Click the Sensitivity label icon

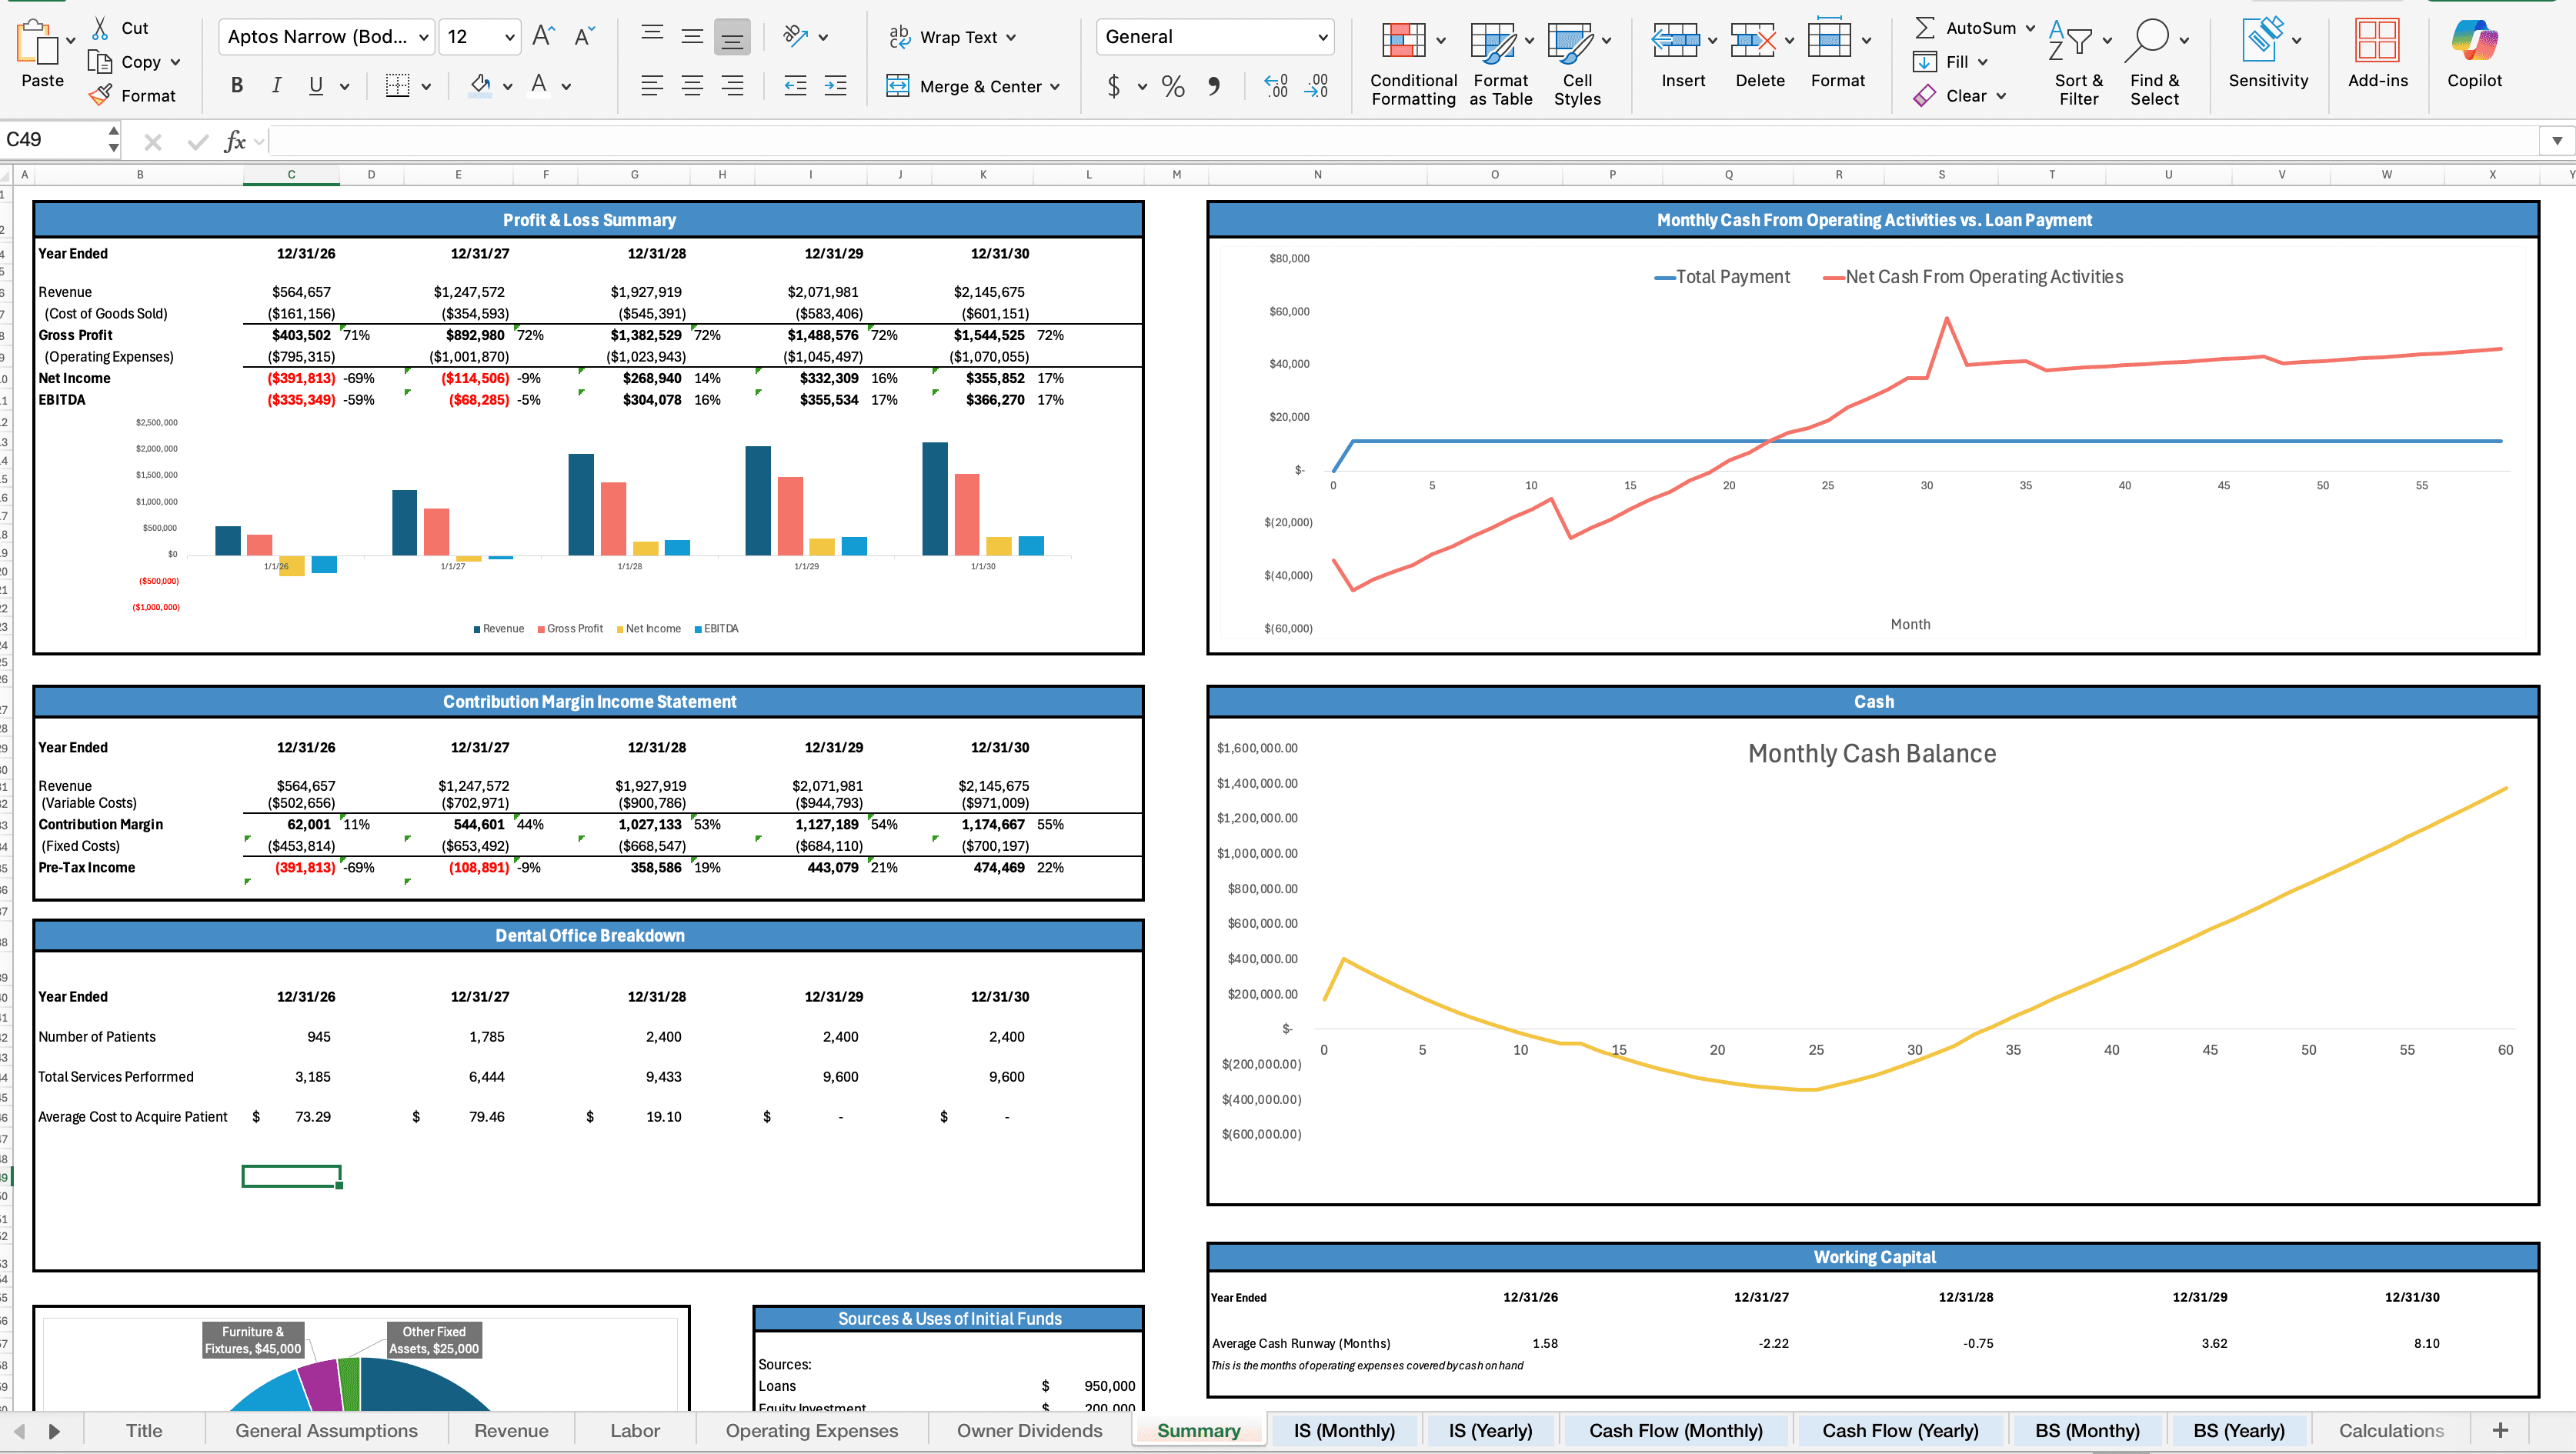click(x=2262, y=40)
